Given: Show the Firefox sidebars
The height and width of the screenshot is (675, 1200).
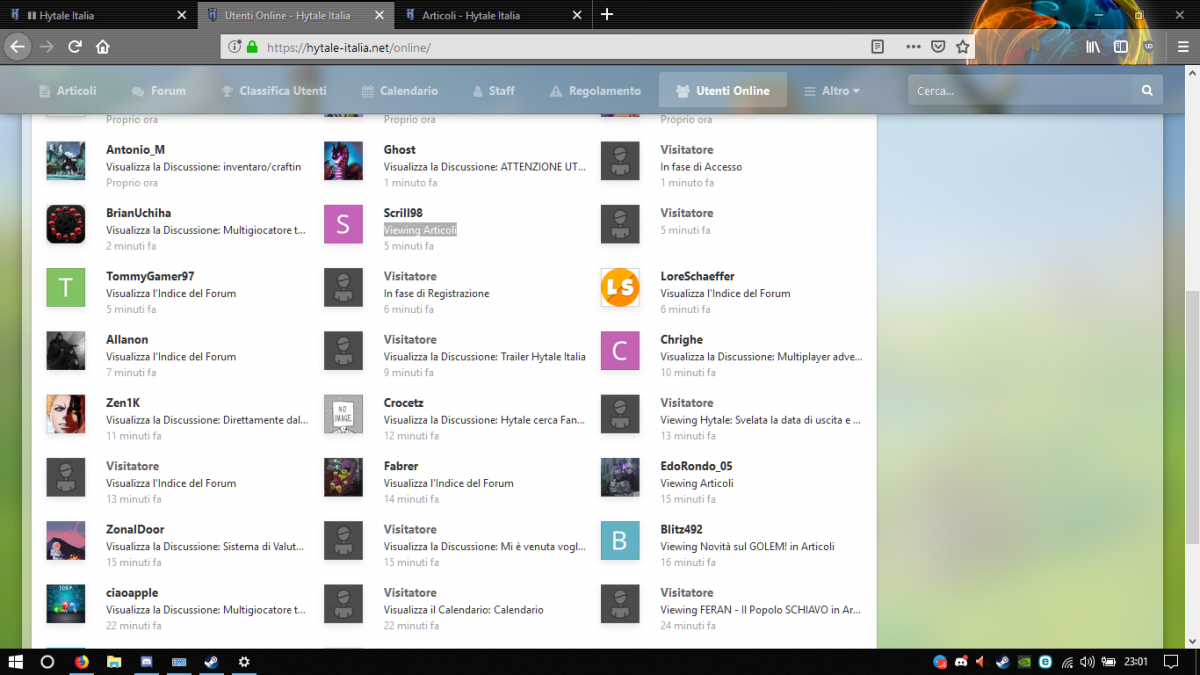Looking at the screenshot, I should 1121,46.
